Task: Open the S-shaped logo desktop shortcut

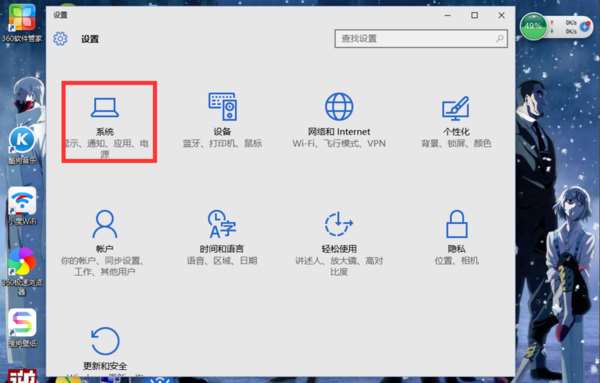Action: (x=22, y=323)
